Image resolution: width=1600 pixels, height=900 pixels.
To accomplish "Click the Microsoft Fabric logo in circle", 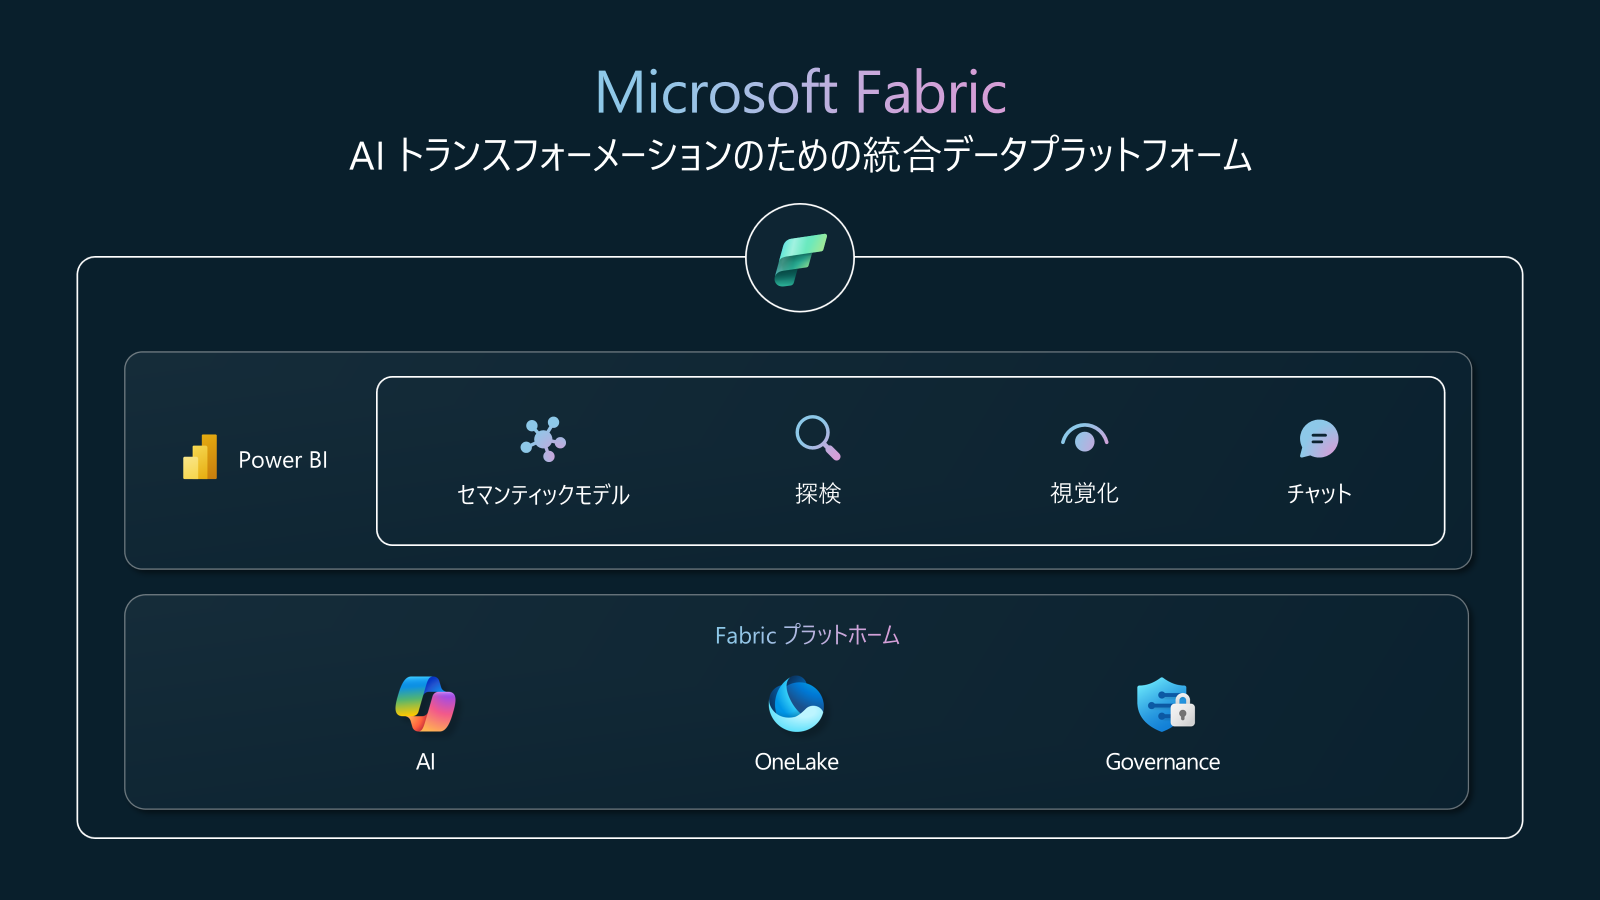I will coord(800,258).
